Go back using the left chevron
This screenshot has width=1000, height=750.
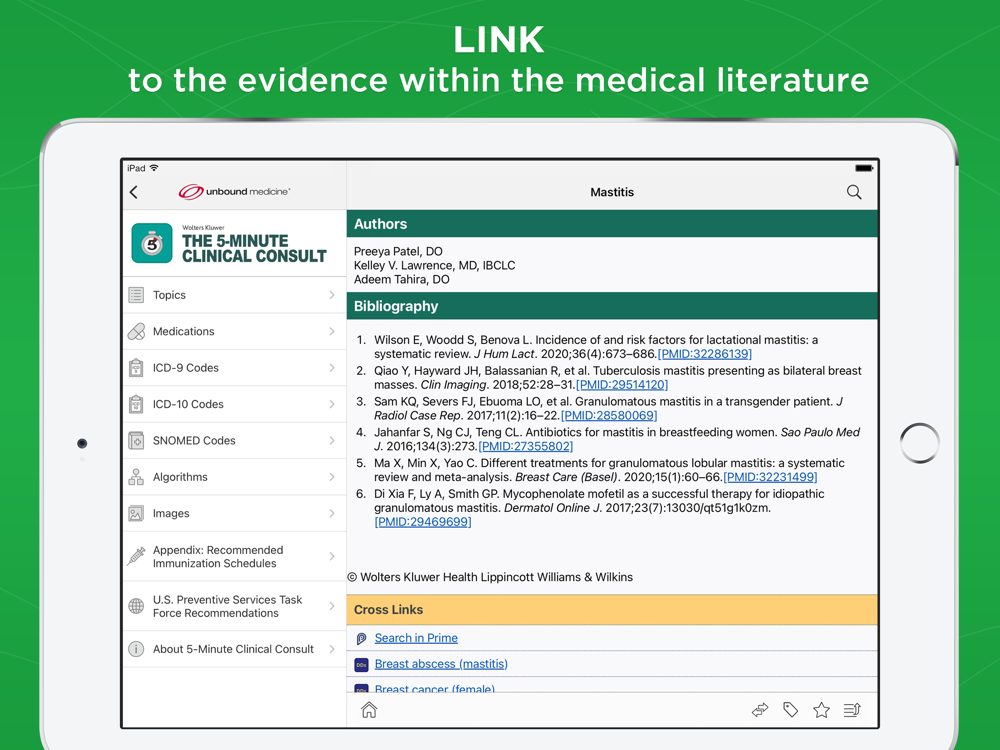(134, 192)
